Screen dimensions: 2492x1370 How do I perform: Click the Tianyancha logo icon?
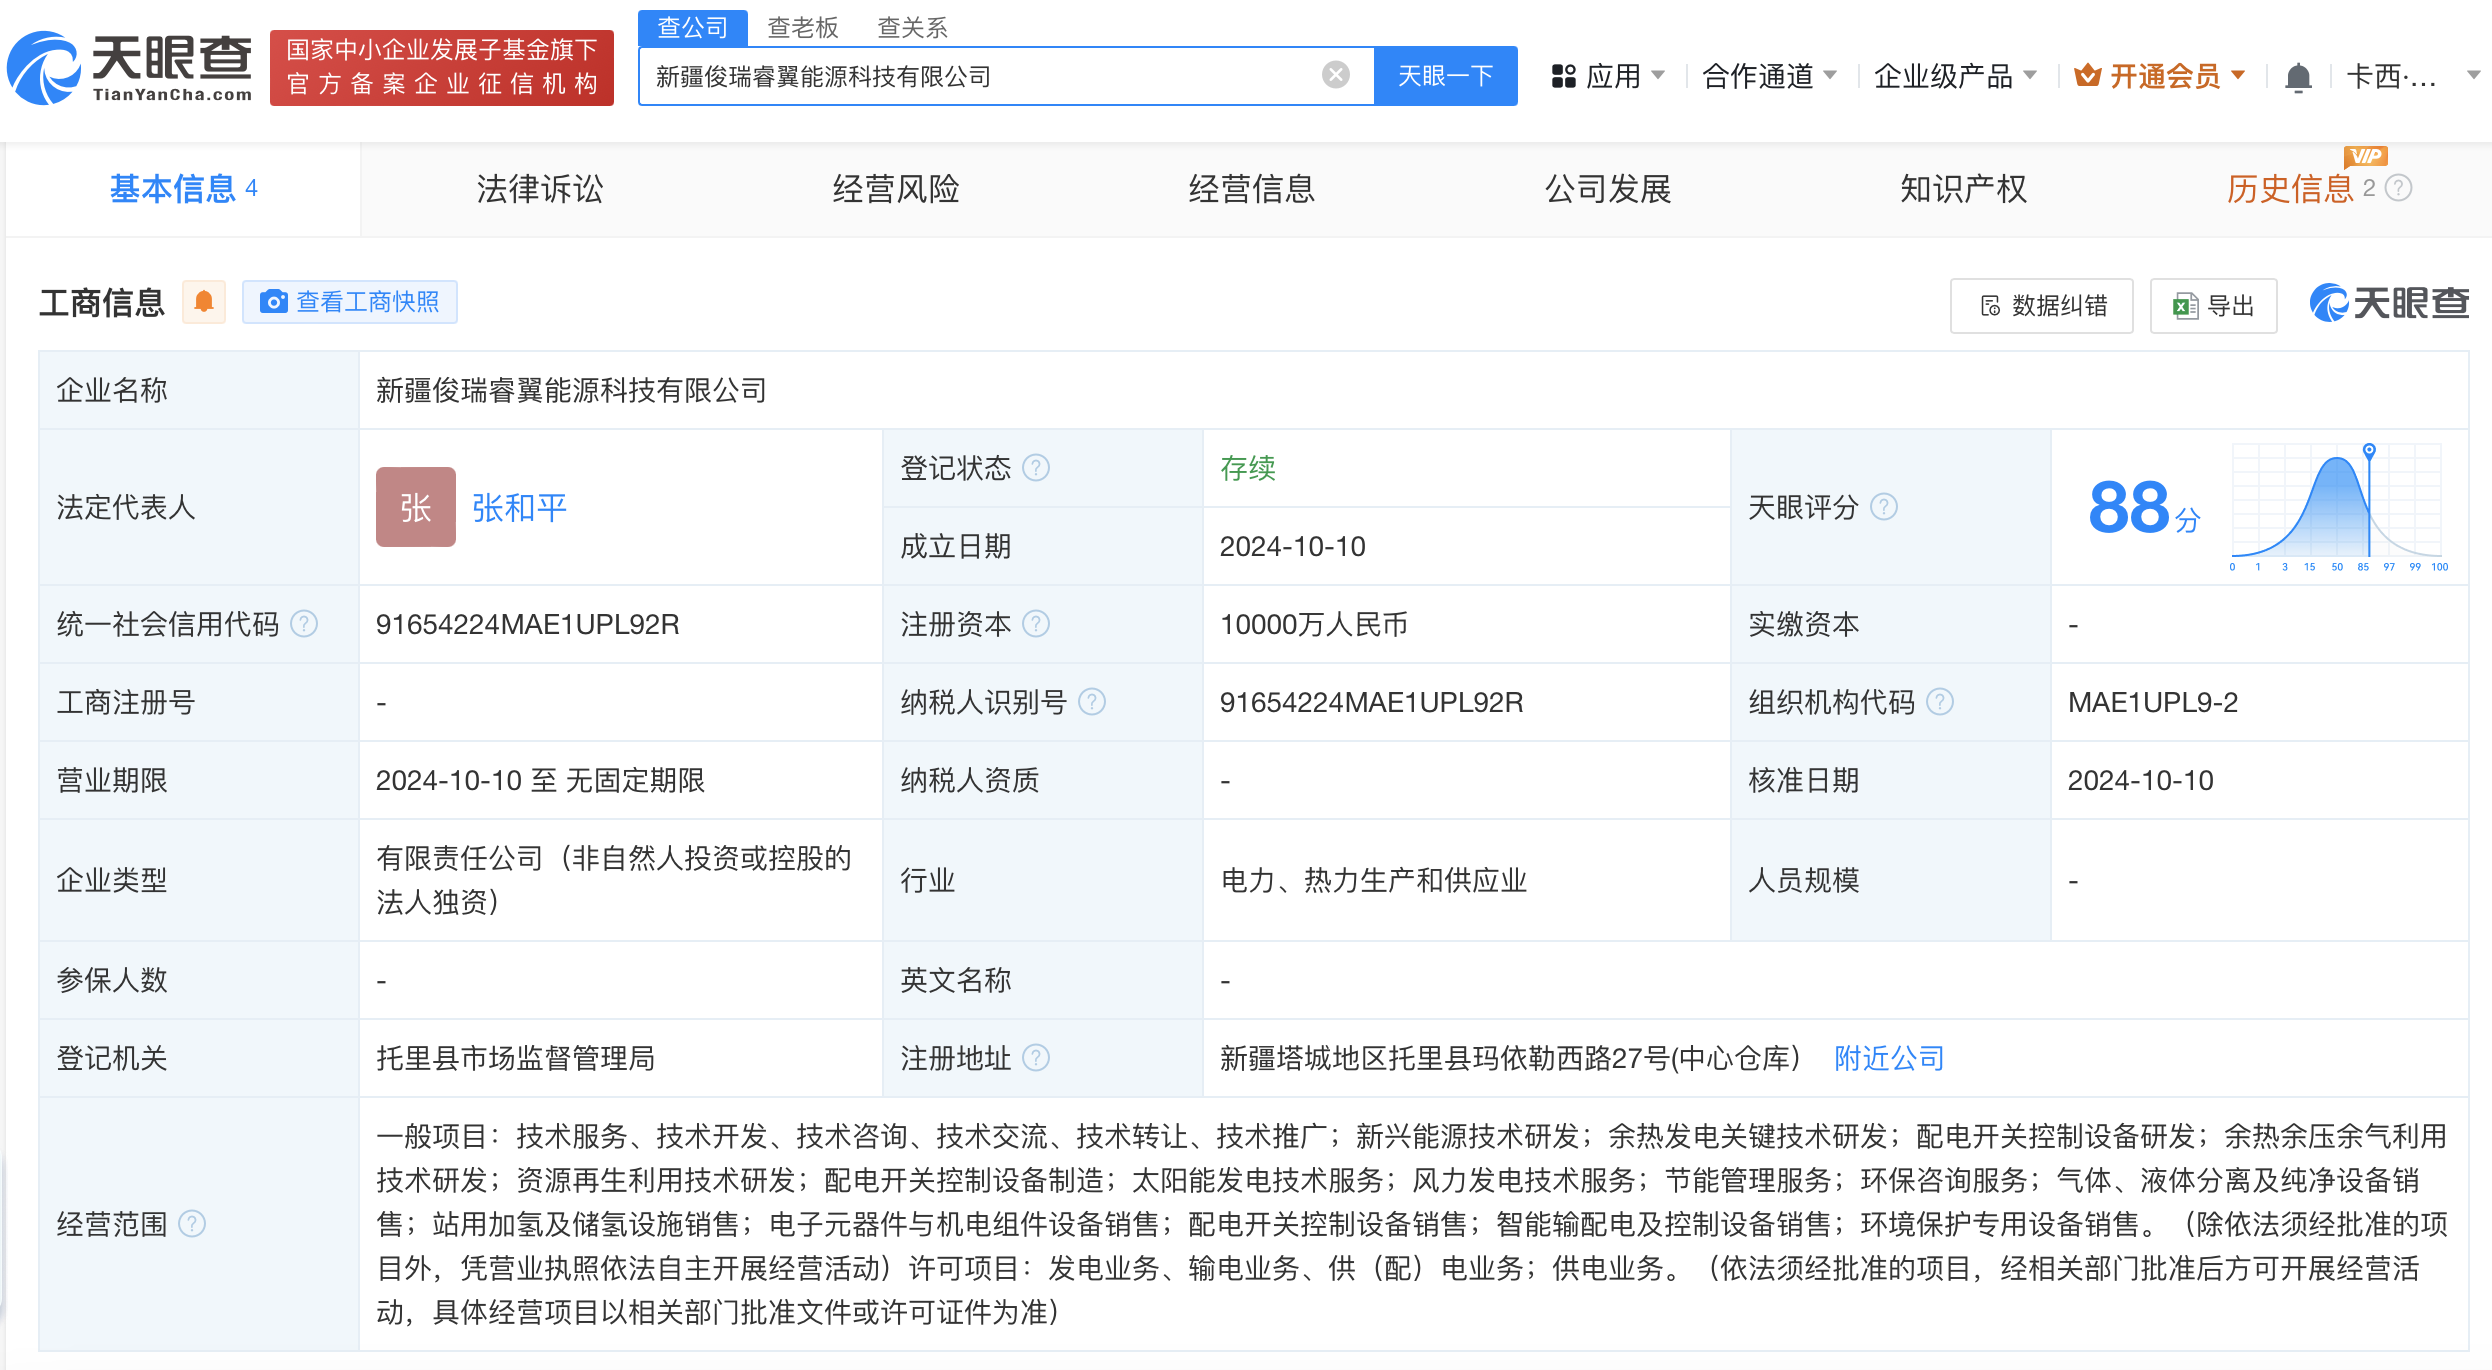coord(45,66)
